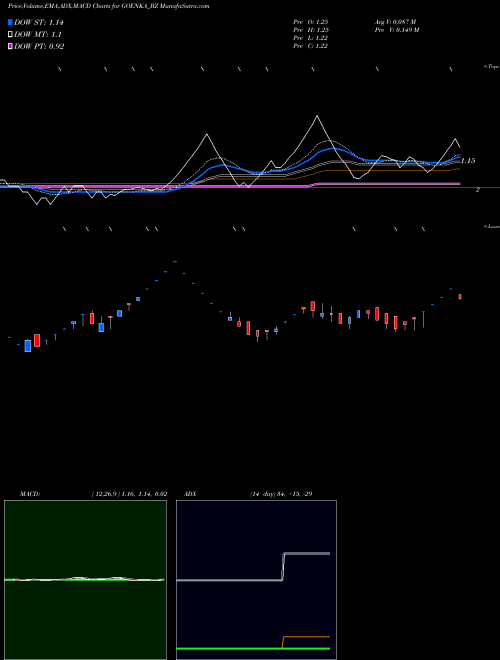Click the MACD heading label
The width and height of the screenshot is (500, 660).
click(30, 494)
